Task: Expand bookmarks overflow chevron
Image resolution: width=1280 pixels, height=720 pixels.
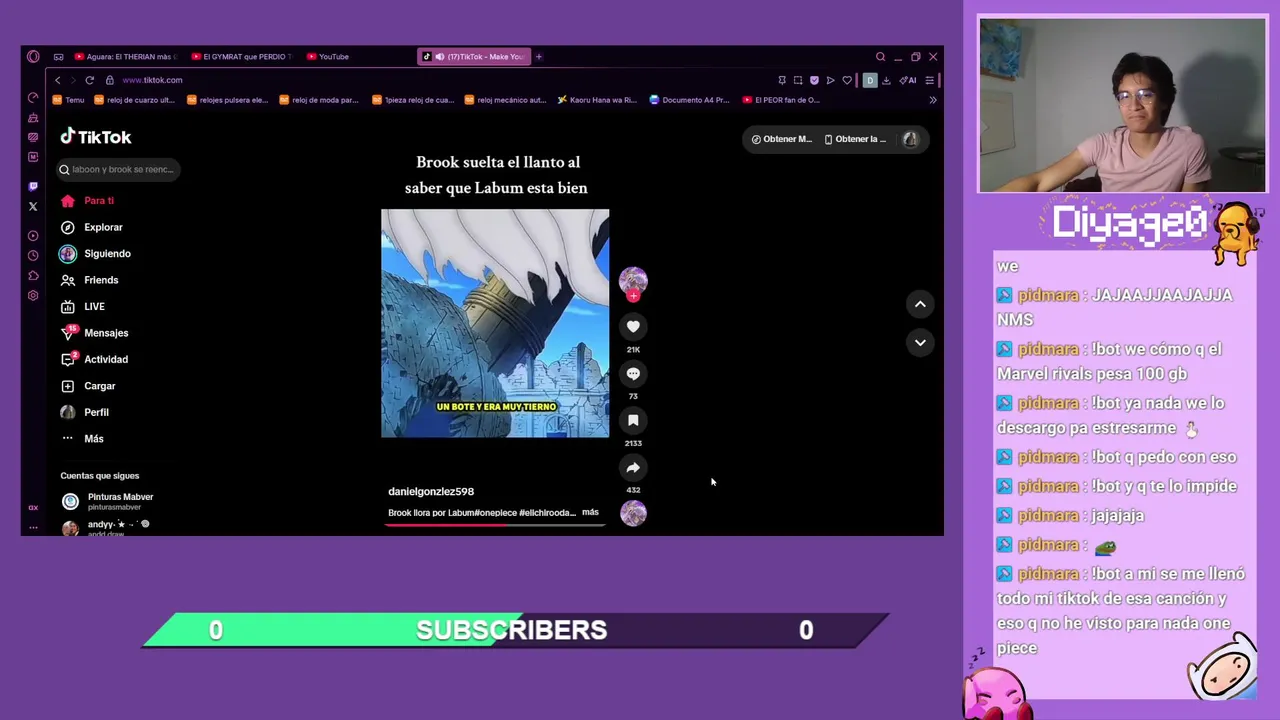Action: click(933, 100)
